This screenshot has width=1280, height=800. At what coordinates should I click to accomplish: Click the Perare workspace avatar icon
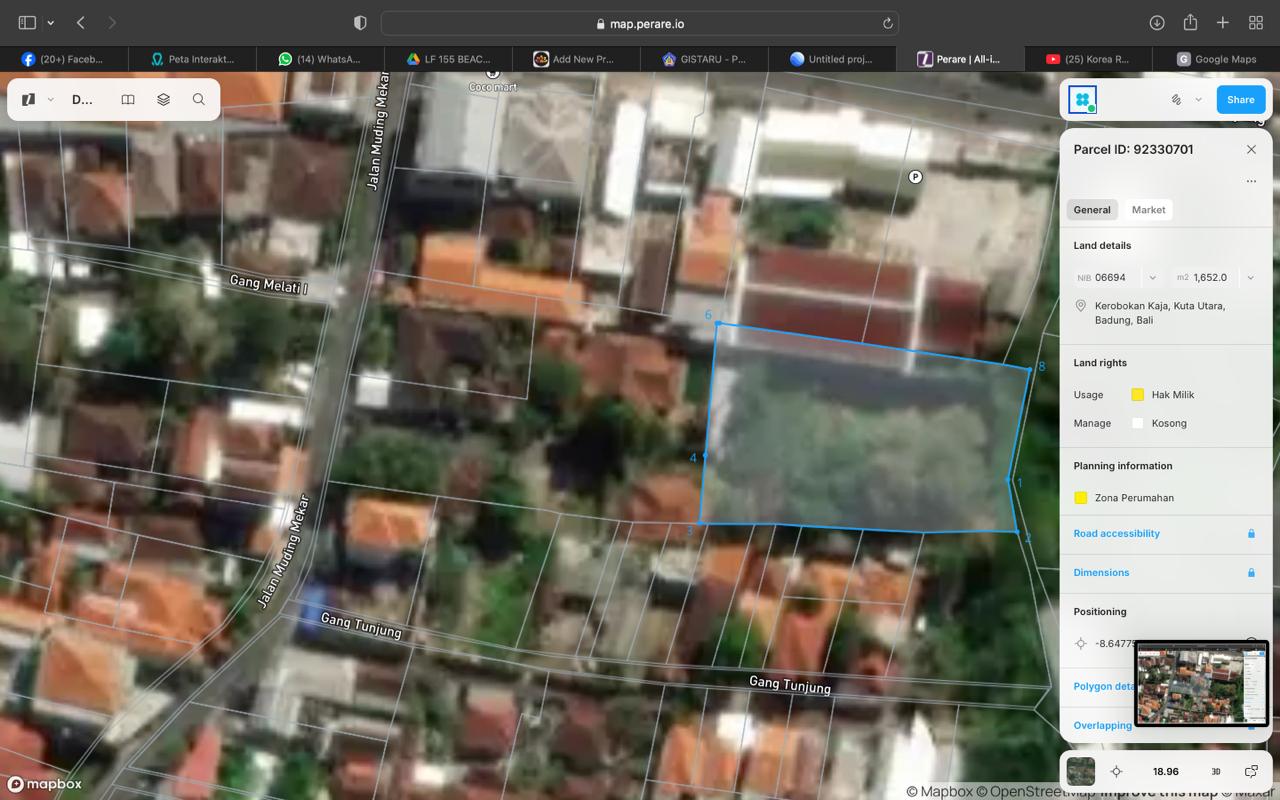(1082, 100)
